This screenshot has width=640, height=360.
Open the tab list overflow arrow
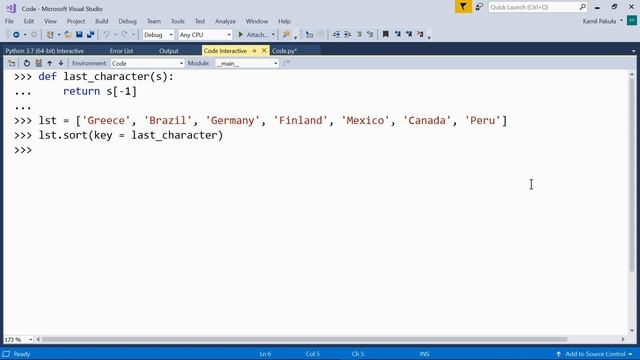coord(633,51)
